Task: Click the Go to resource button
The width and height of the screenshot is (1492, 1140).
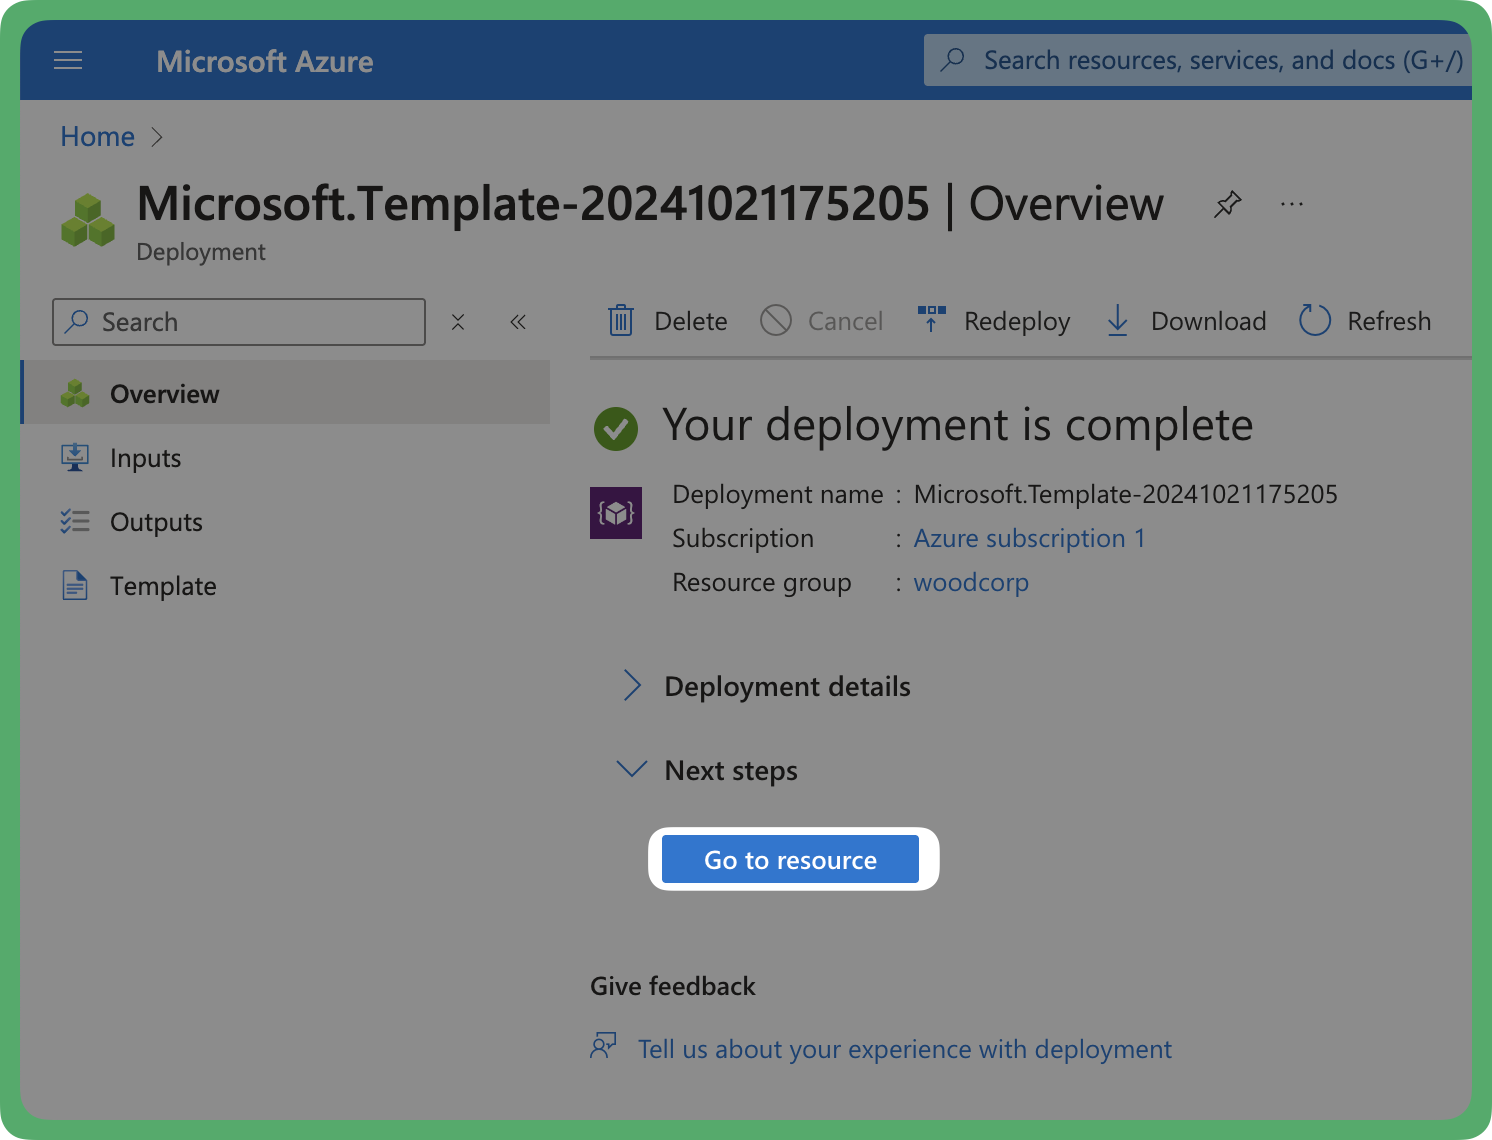Action: click(790, 860)
